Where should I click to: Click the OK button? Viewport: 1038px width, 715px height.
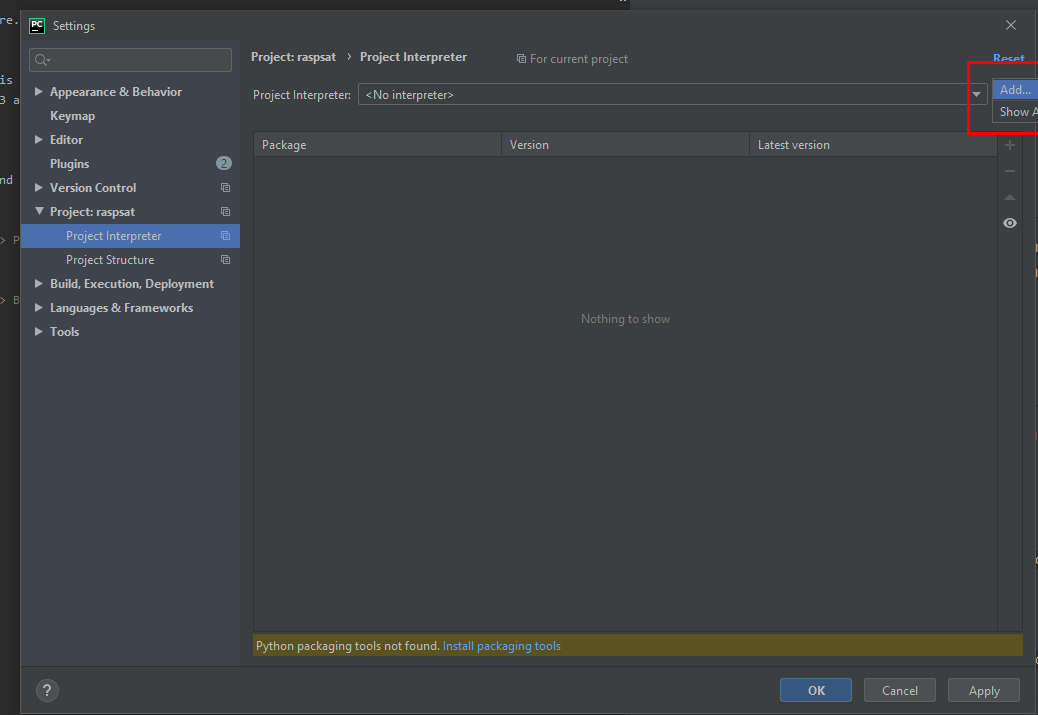816,690
